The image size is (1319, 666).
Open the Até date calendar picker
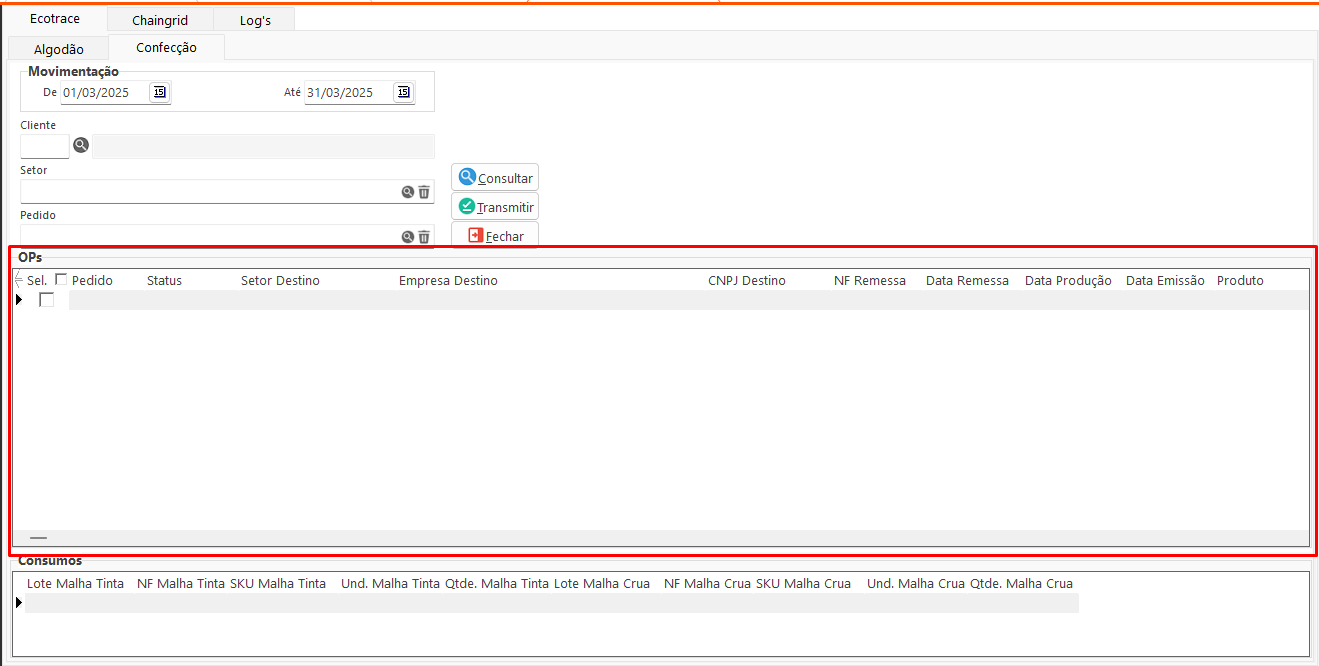[x=403, y=92]
